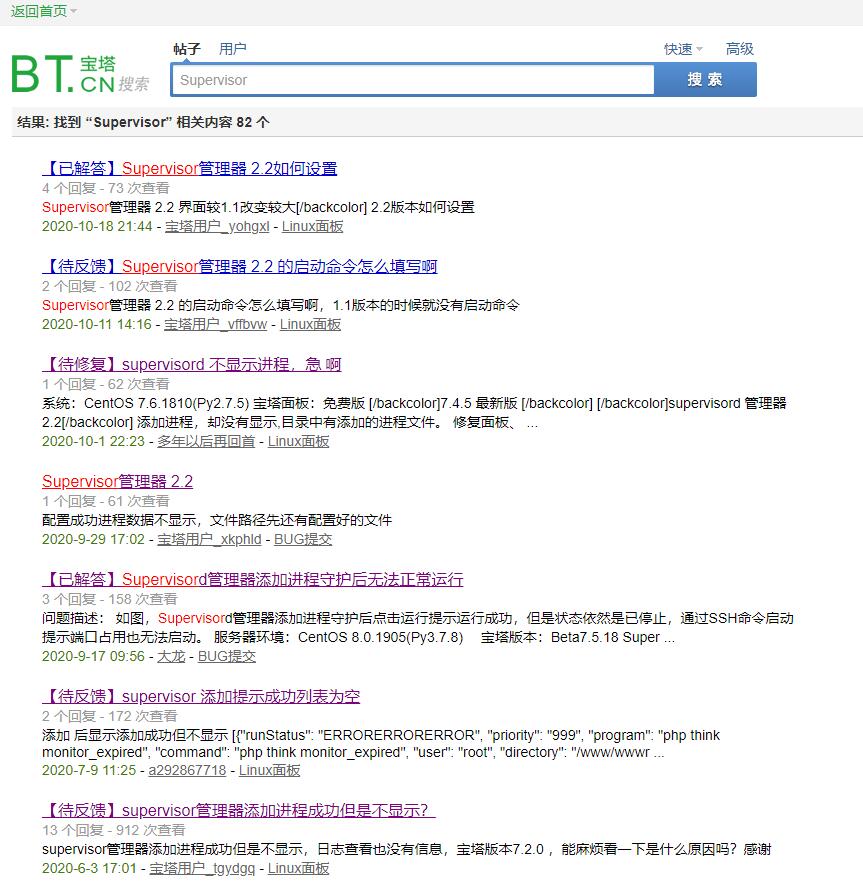Click snippet 配置成功进程数据不显示
Image resolution: width=863 pixels, height=894 pixels.
click(217, 520)
